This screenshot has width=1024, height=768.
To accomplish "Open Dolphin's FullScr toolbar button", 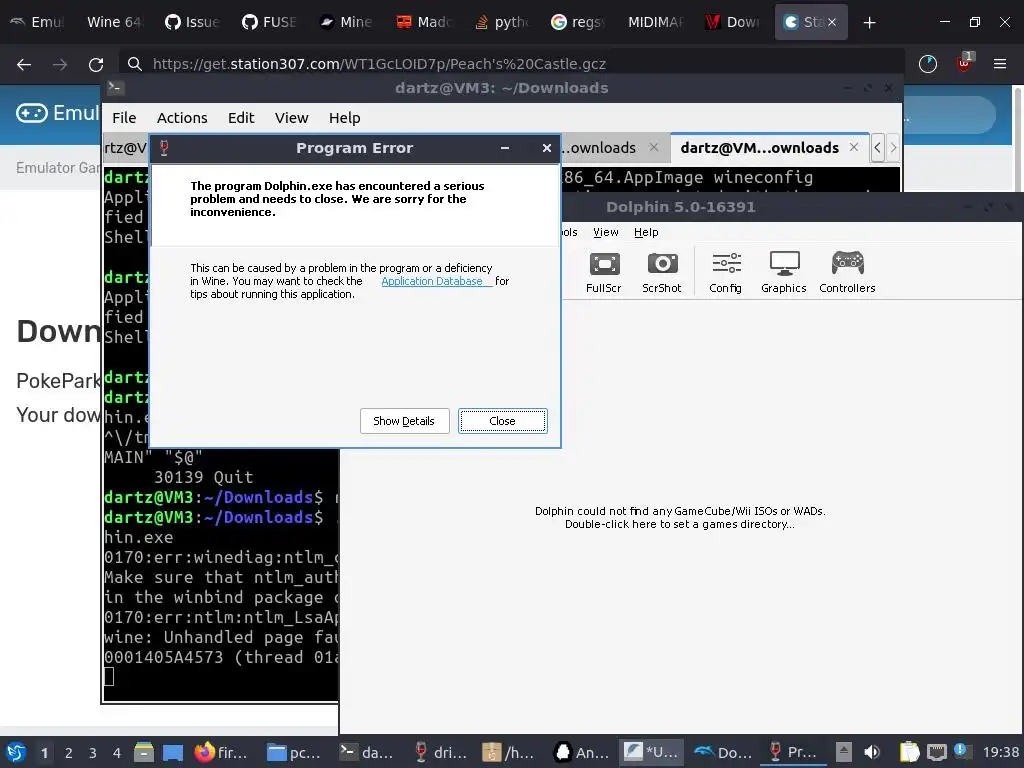I will 603,272.
